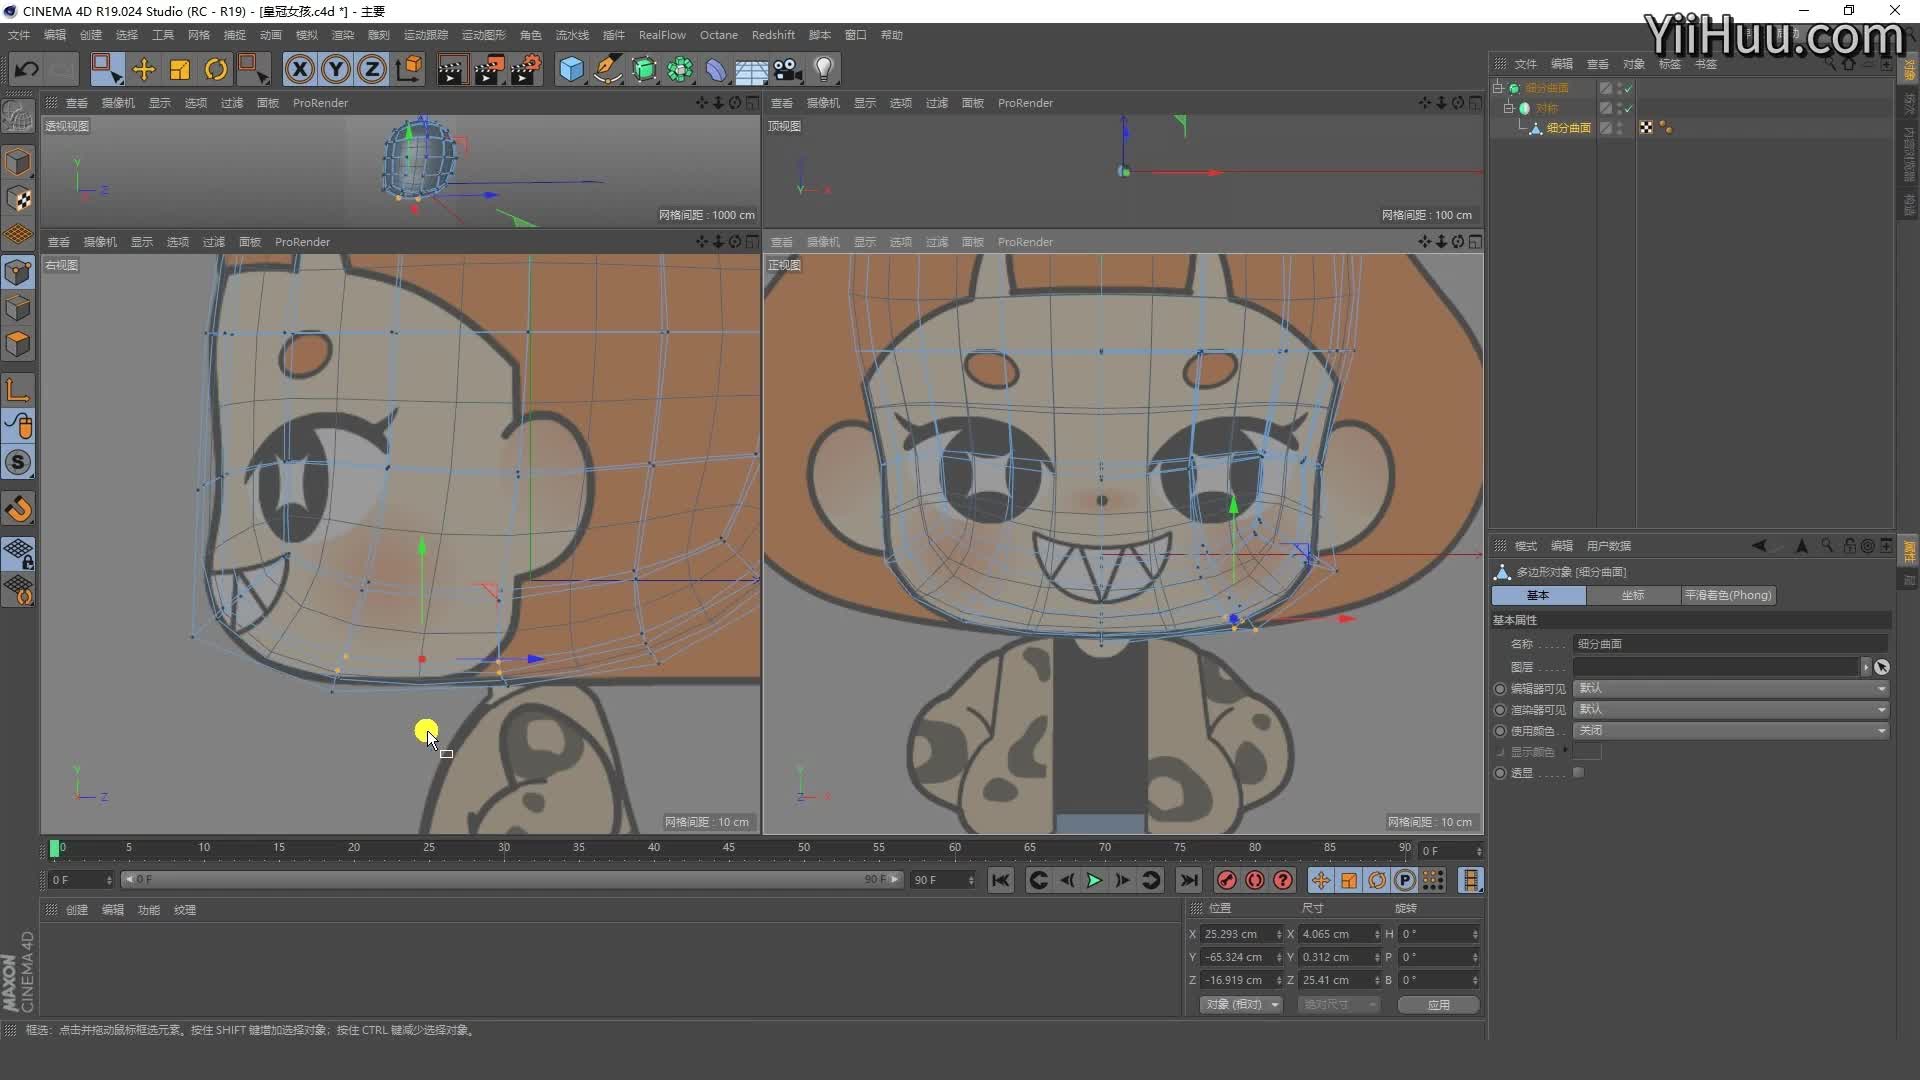Open Edit Render Settings

pyautogui.click(x=526, y=69)
